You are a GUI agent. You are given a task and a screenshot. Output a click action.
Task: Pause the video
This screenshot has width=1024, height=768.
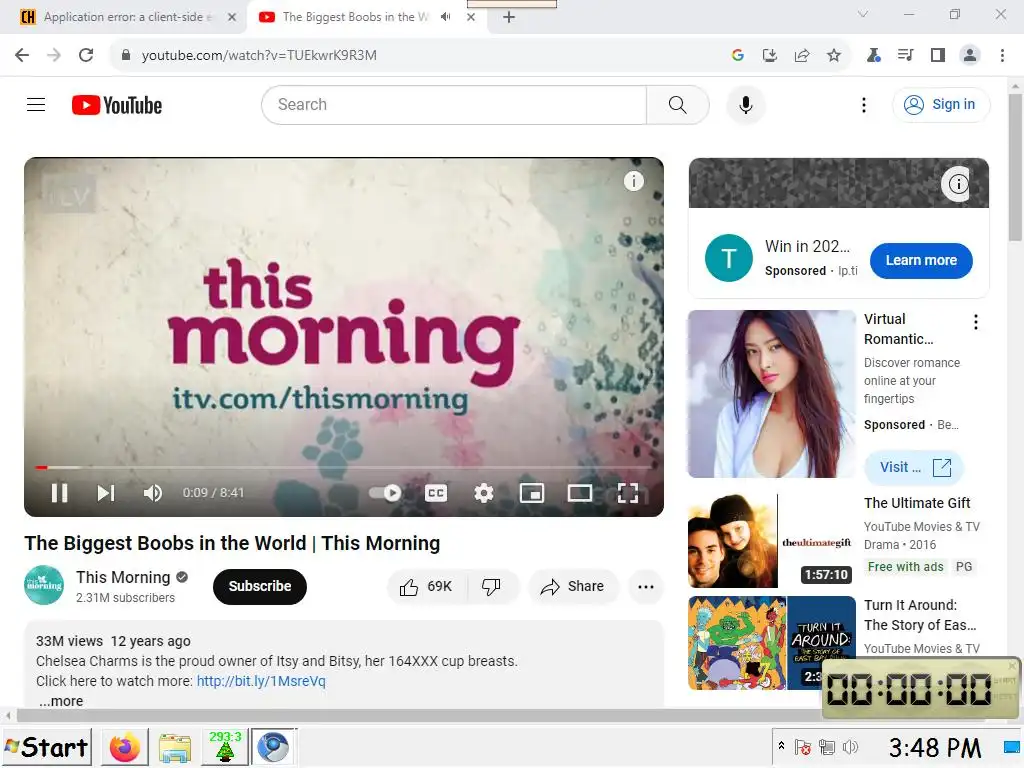point(59,493)
